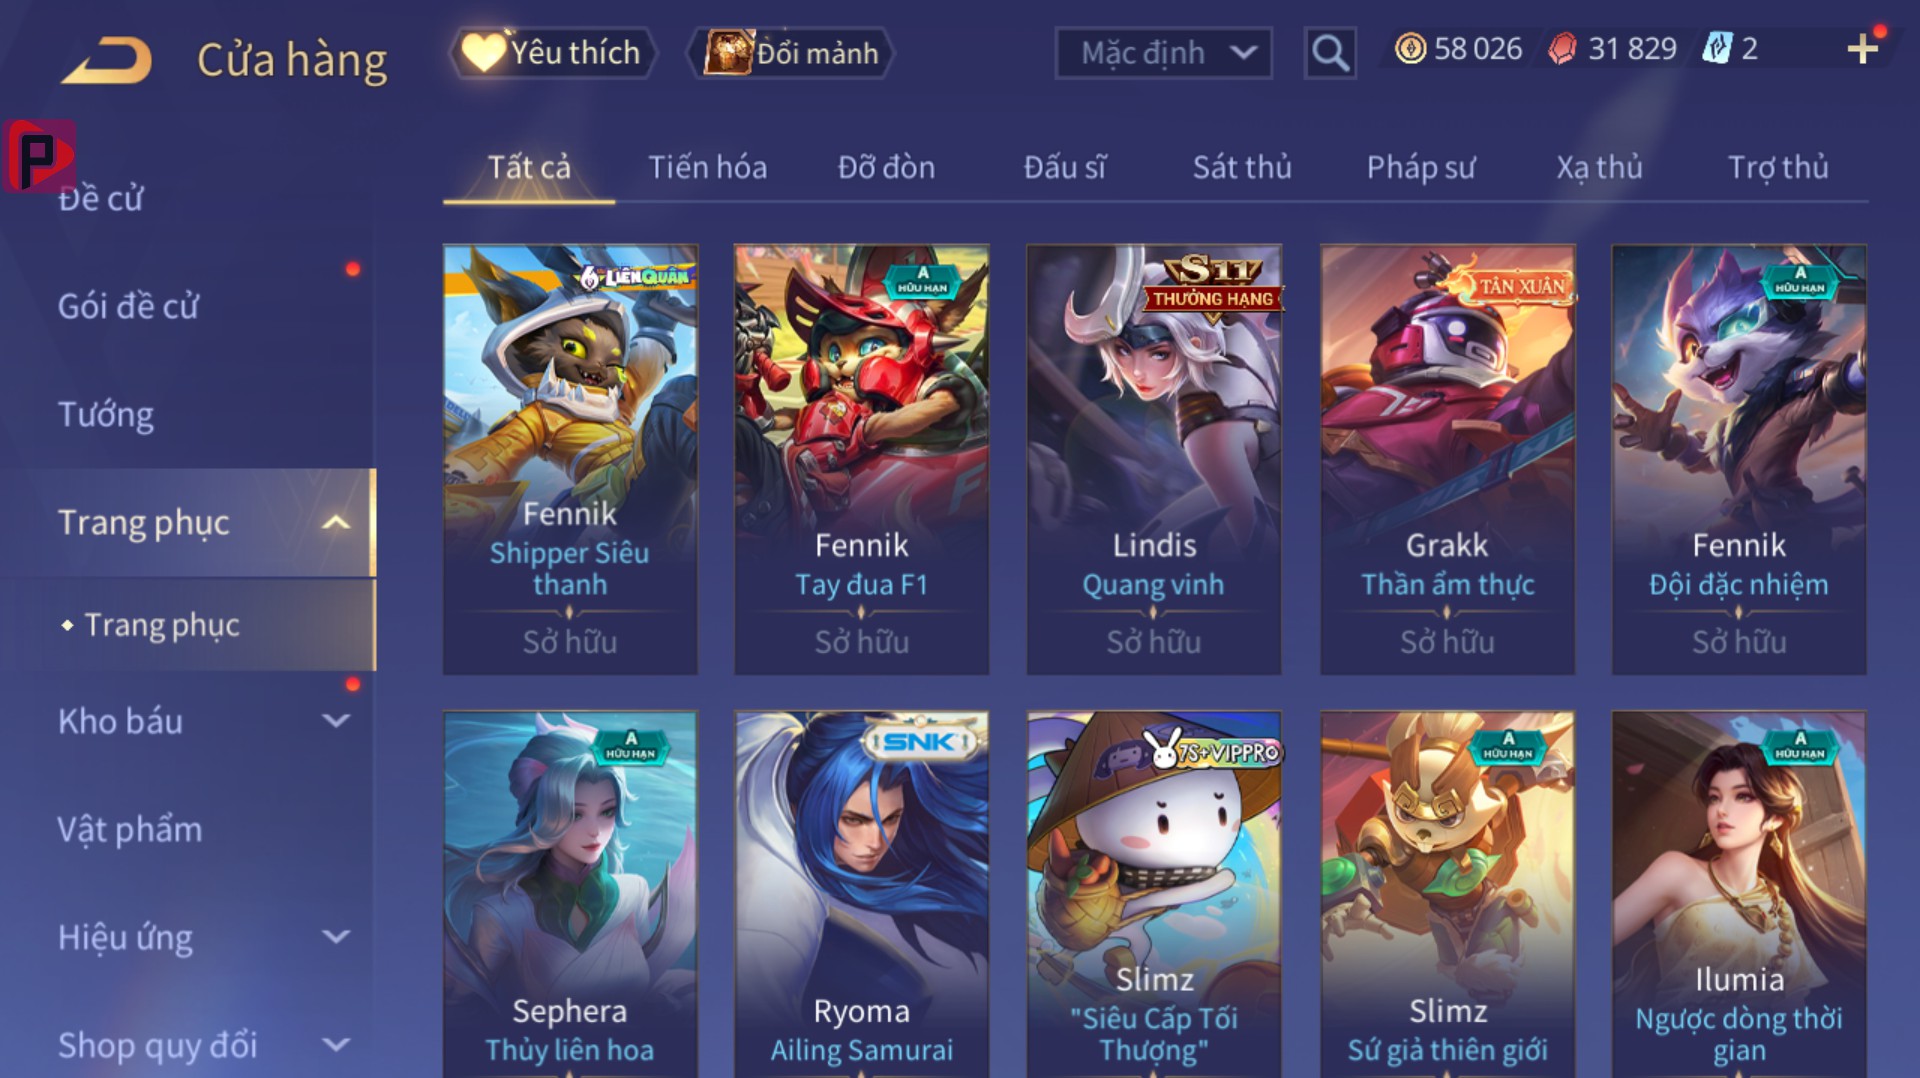The width and height of the screenshot is (1920, 1078).
Task: Tap the golden back arrow icon
Action: coord(107,60)
